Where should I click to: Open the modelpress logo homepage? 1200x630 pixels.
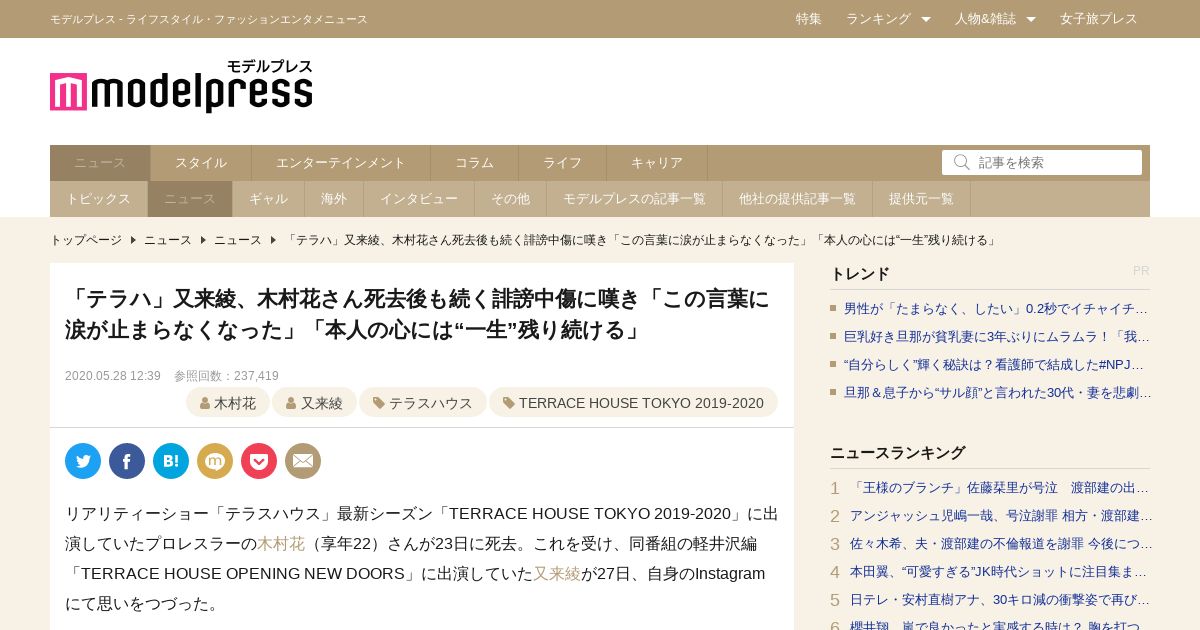click(x=181, y=86)
